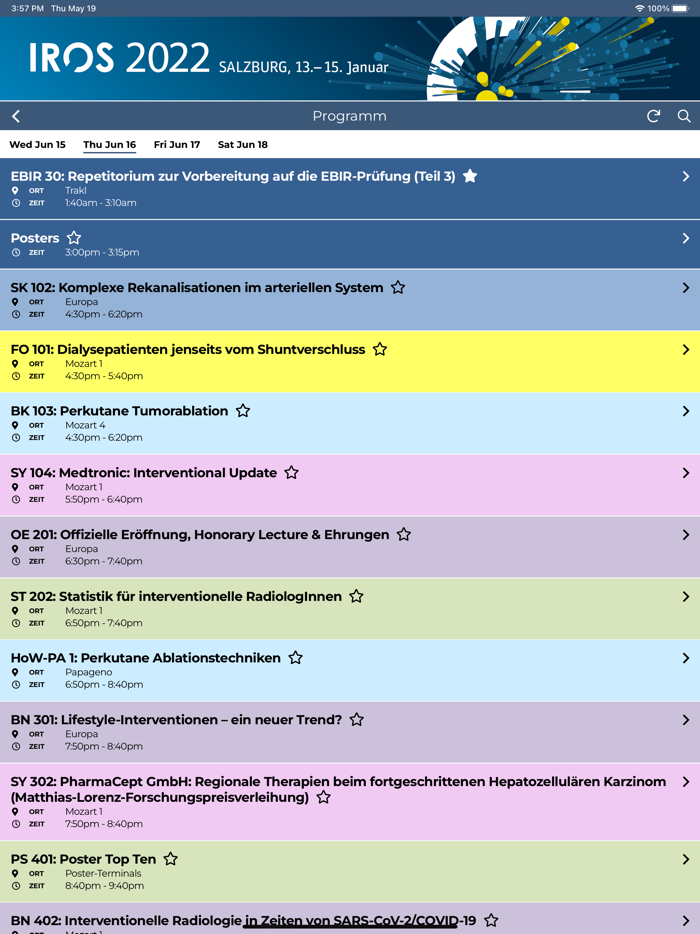This screenshot has height=934, width=700.
Task: Favorite OE 201 Offizielle Eröffnung
Action: [x=404, y=534]
